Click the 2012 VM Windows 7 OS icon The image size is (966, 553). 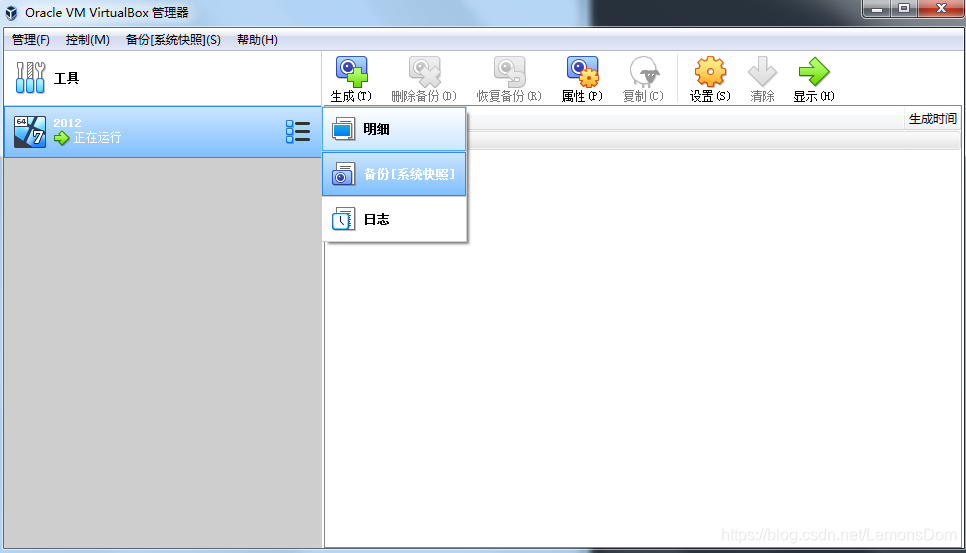pos(30,132)
